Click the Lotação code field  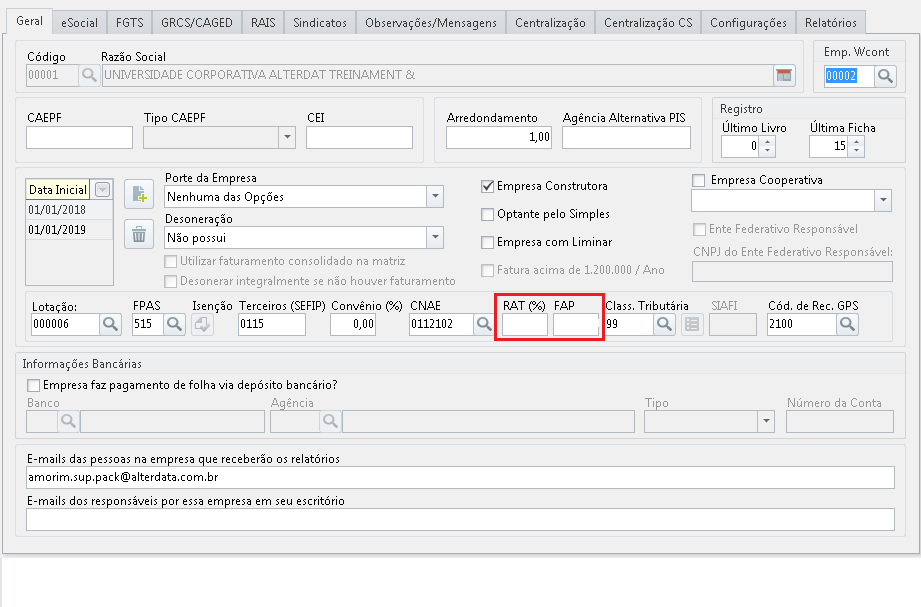click(65, 324)
